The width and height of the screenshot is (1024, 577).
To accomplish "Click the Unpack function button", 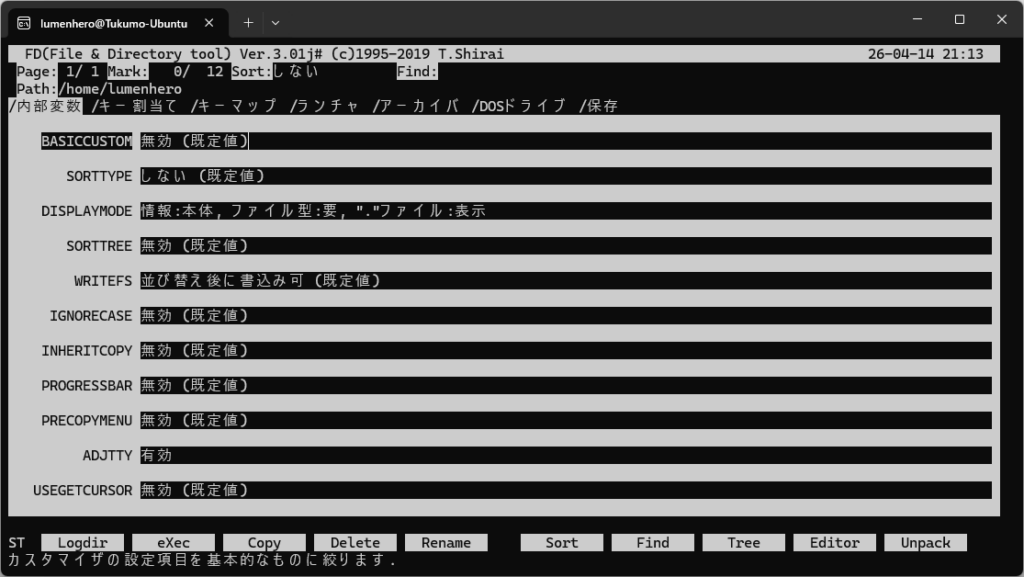I will [x=925, y=541].
